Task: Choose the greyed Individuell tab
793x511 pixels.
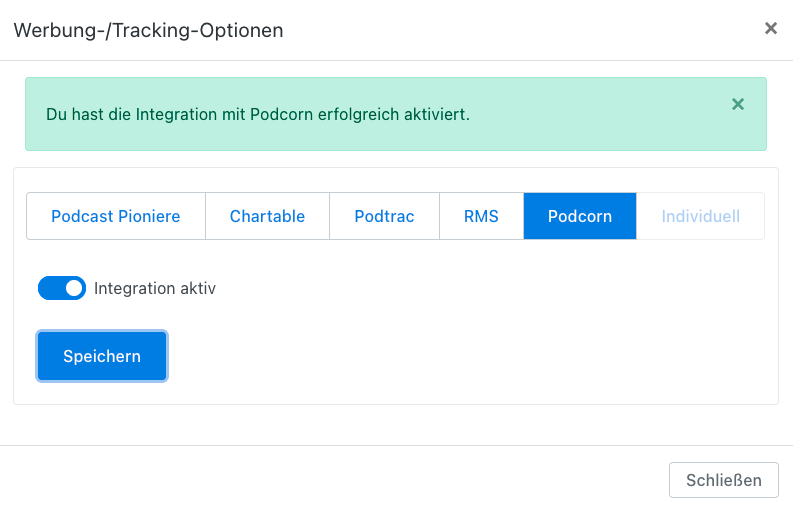Action: (700, 216)
